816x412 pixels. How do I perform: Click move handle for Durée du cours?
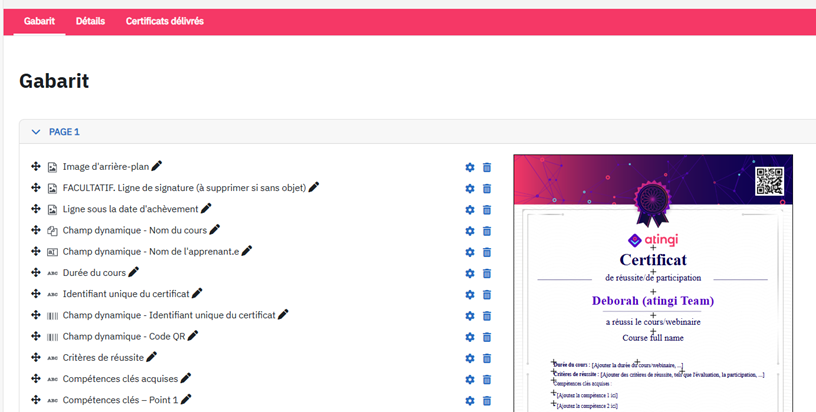35,272
